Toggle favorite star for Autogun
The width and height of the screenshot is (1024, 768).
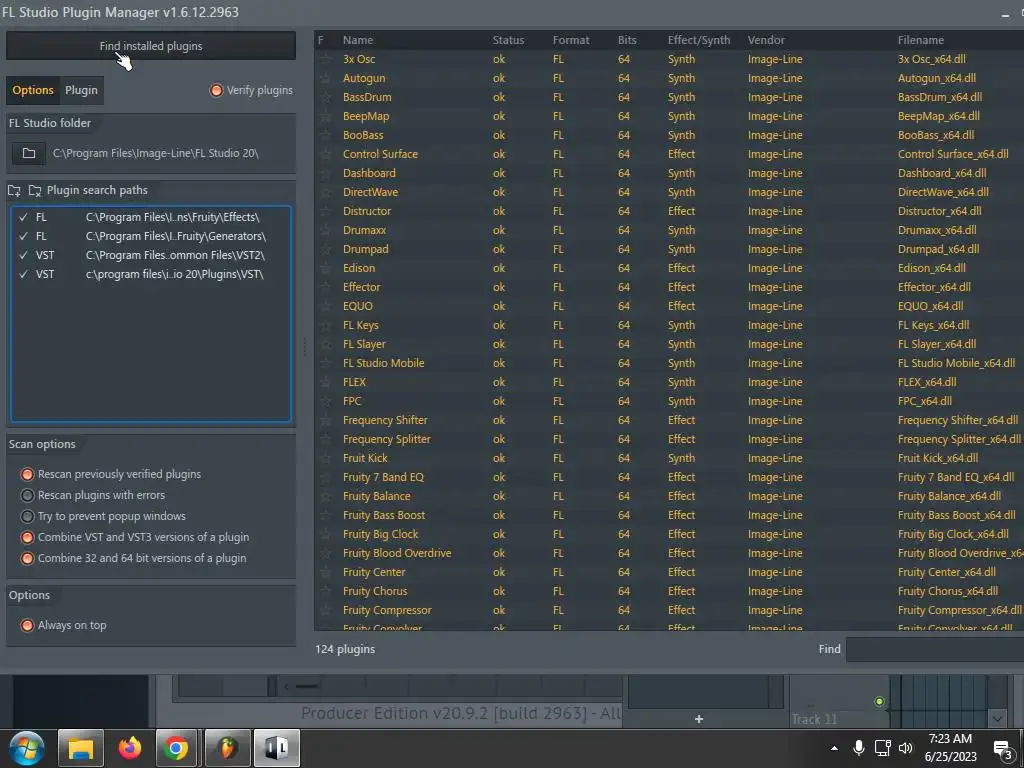point(325,78)
